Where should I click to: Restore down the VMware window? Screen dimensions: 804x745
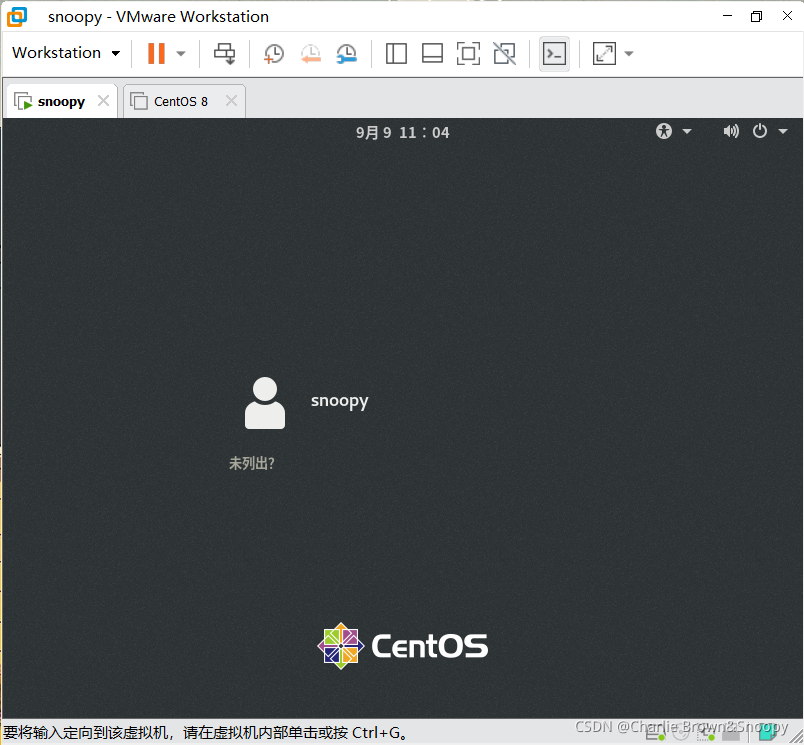click(x=756, y=16)
